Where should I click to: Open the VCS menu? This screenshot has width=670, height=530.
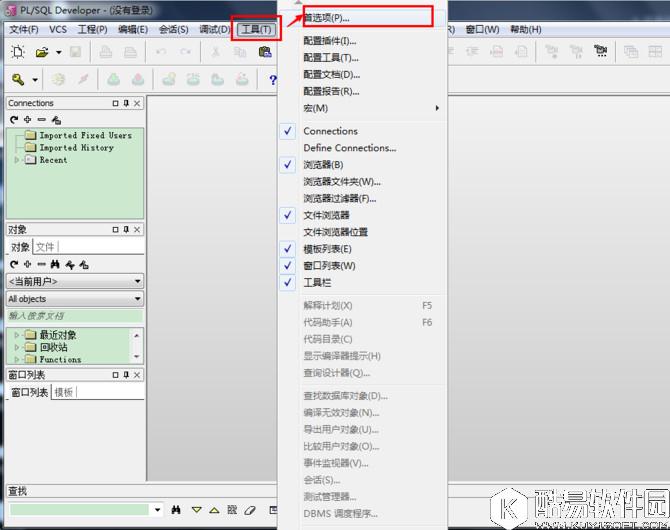point(58,29)
